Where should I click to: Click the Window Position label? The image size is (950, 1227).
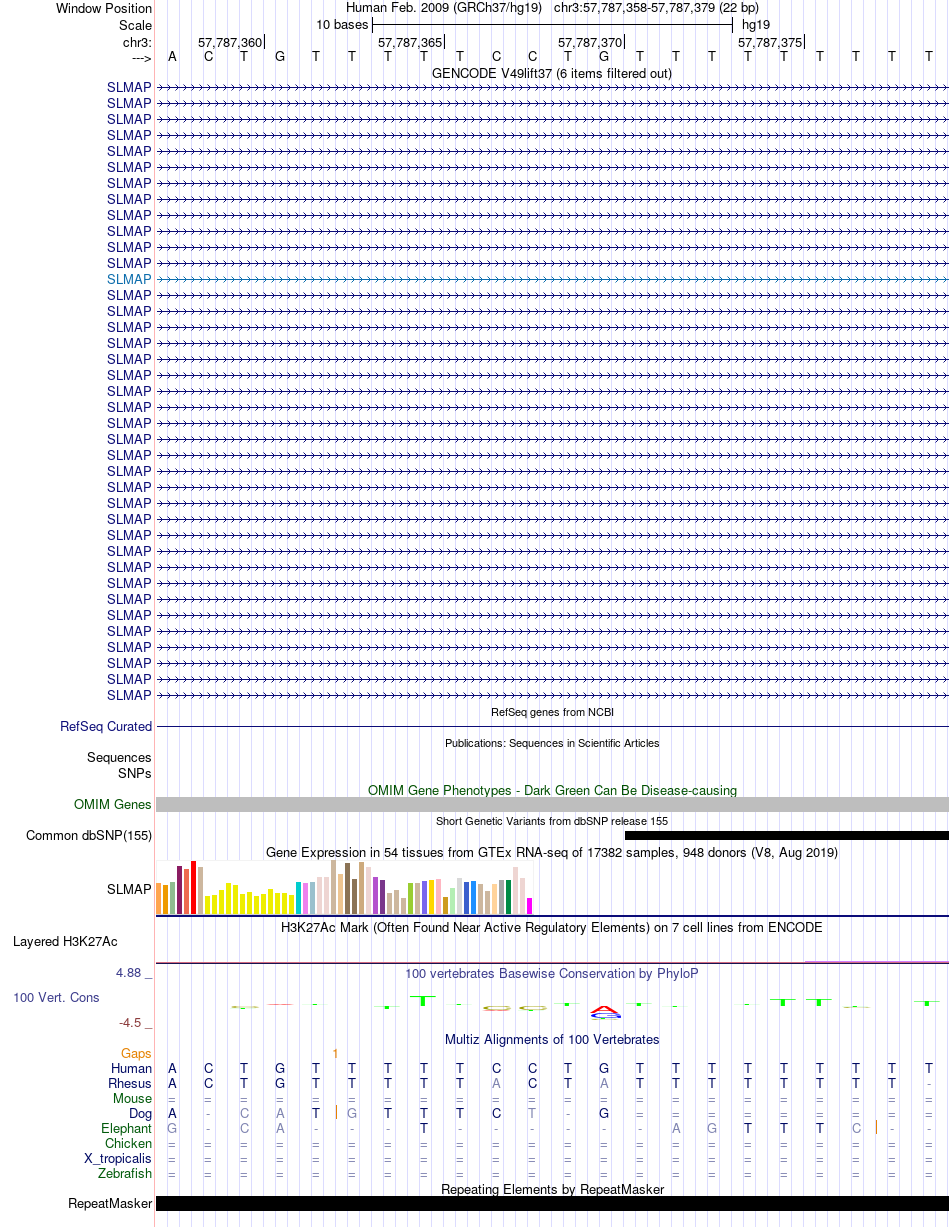coord(104,8)
